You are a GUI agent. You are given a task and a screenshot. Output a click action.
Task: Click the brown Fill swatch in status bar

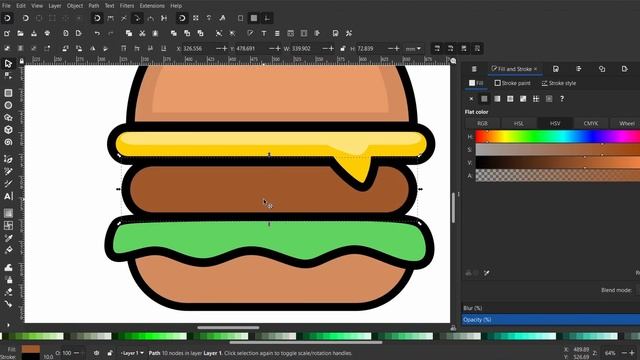[31, 349]
